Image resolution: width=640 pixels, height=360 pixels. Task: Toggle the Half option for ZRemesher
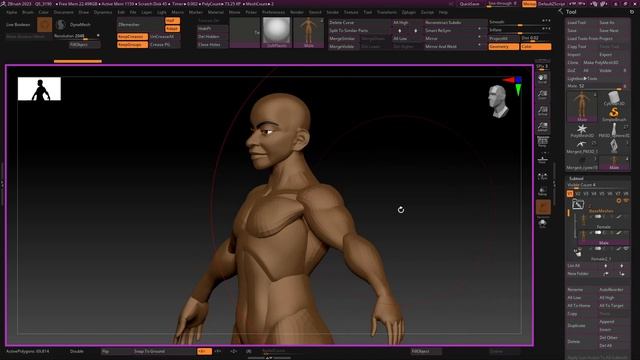coord(172,21)
